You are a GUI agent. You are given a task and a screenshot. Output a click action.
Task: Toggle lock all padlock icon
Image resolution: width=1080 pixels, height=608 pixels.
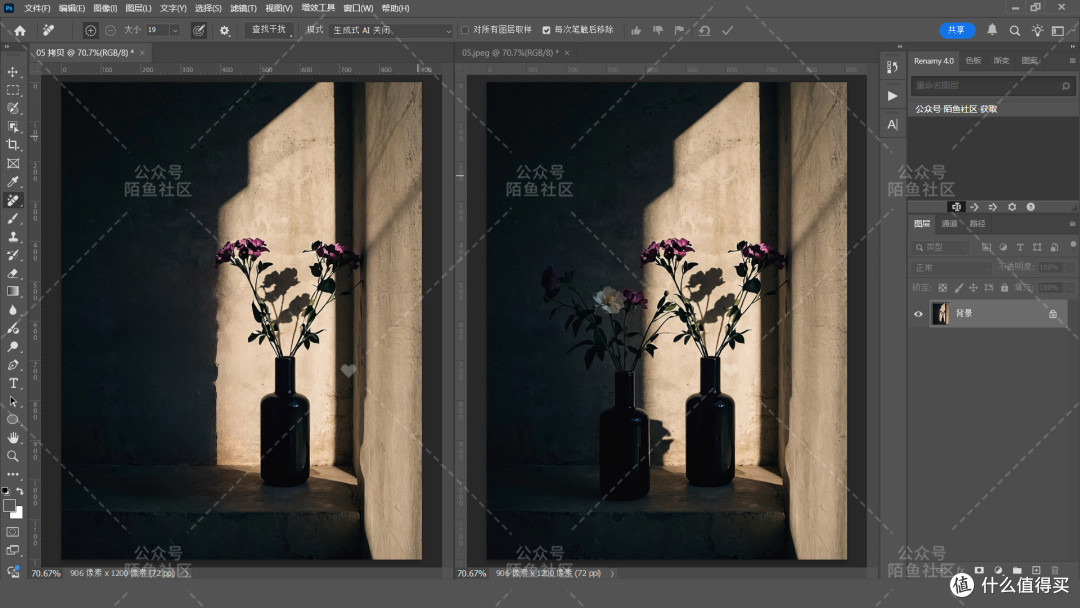click(x=1004, y=288)
